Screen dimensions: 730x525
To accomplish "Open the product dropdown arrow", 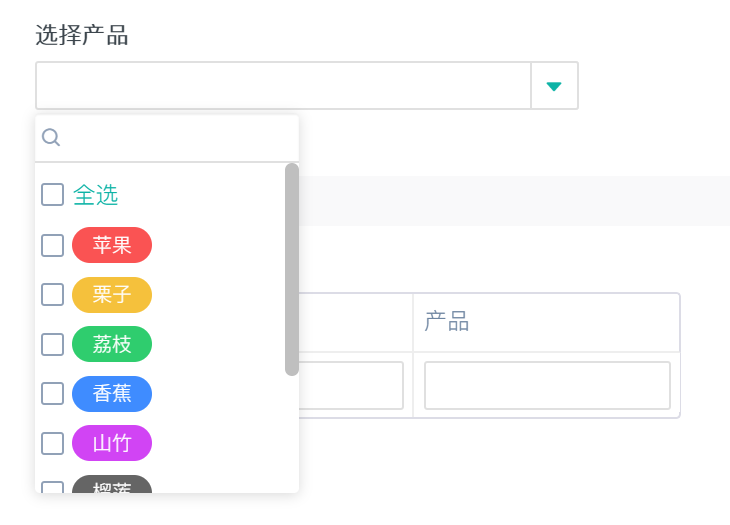I will click(x=554, y=86).
